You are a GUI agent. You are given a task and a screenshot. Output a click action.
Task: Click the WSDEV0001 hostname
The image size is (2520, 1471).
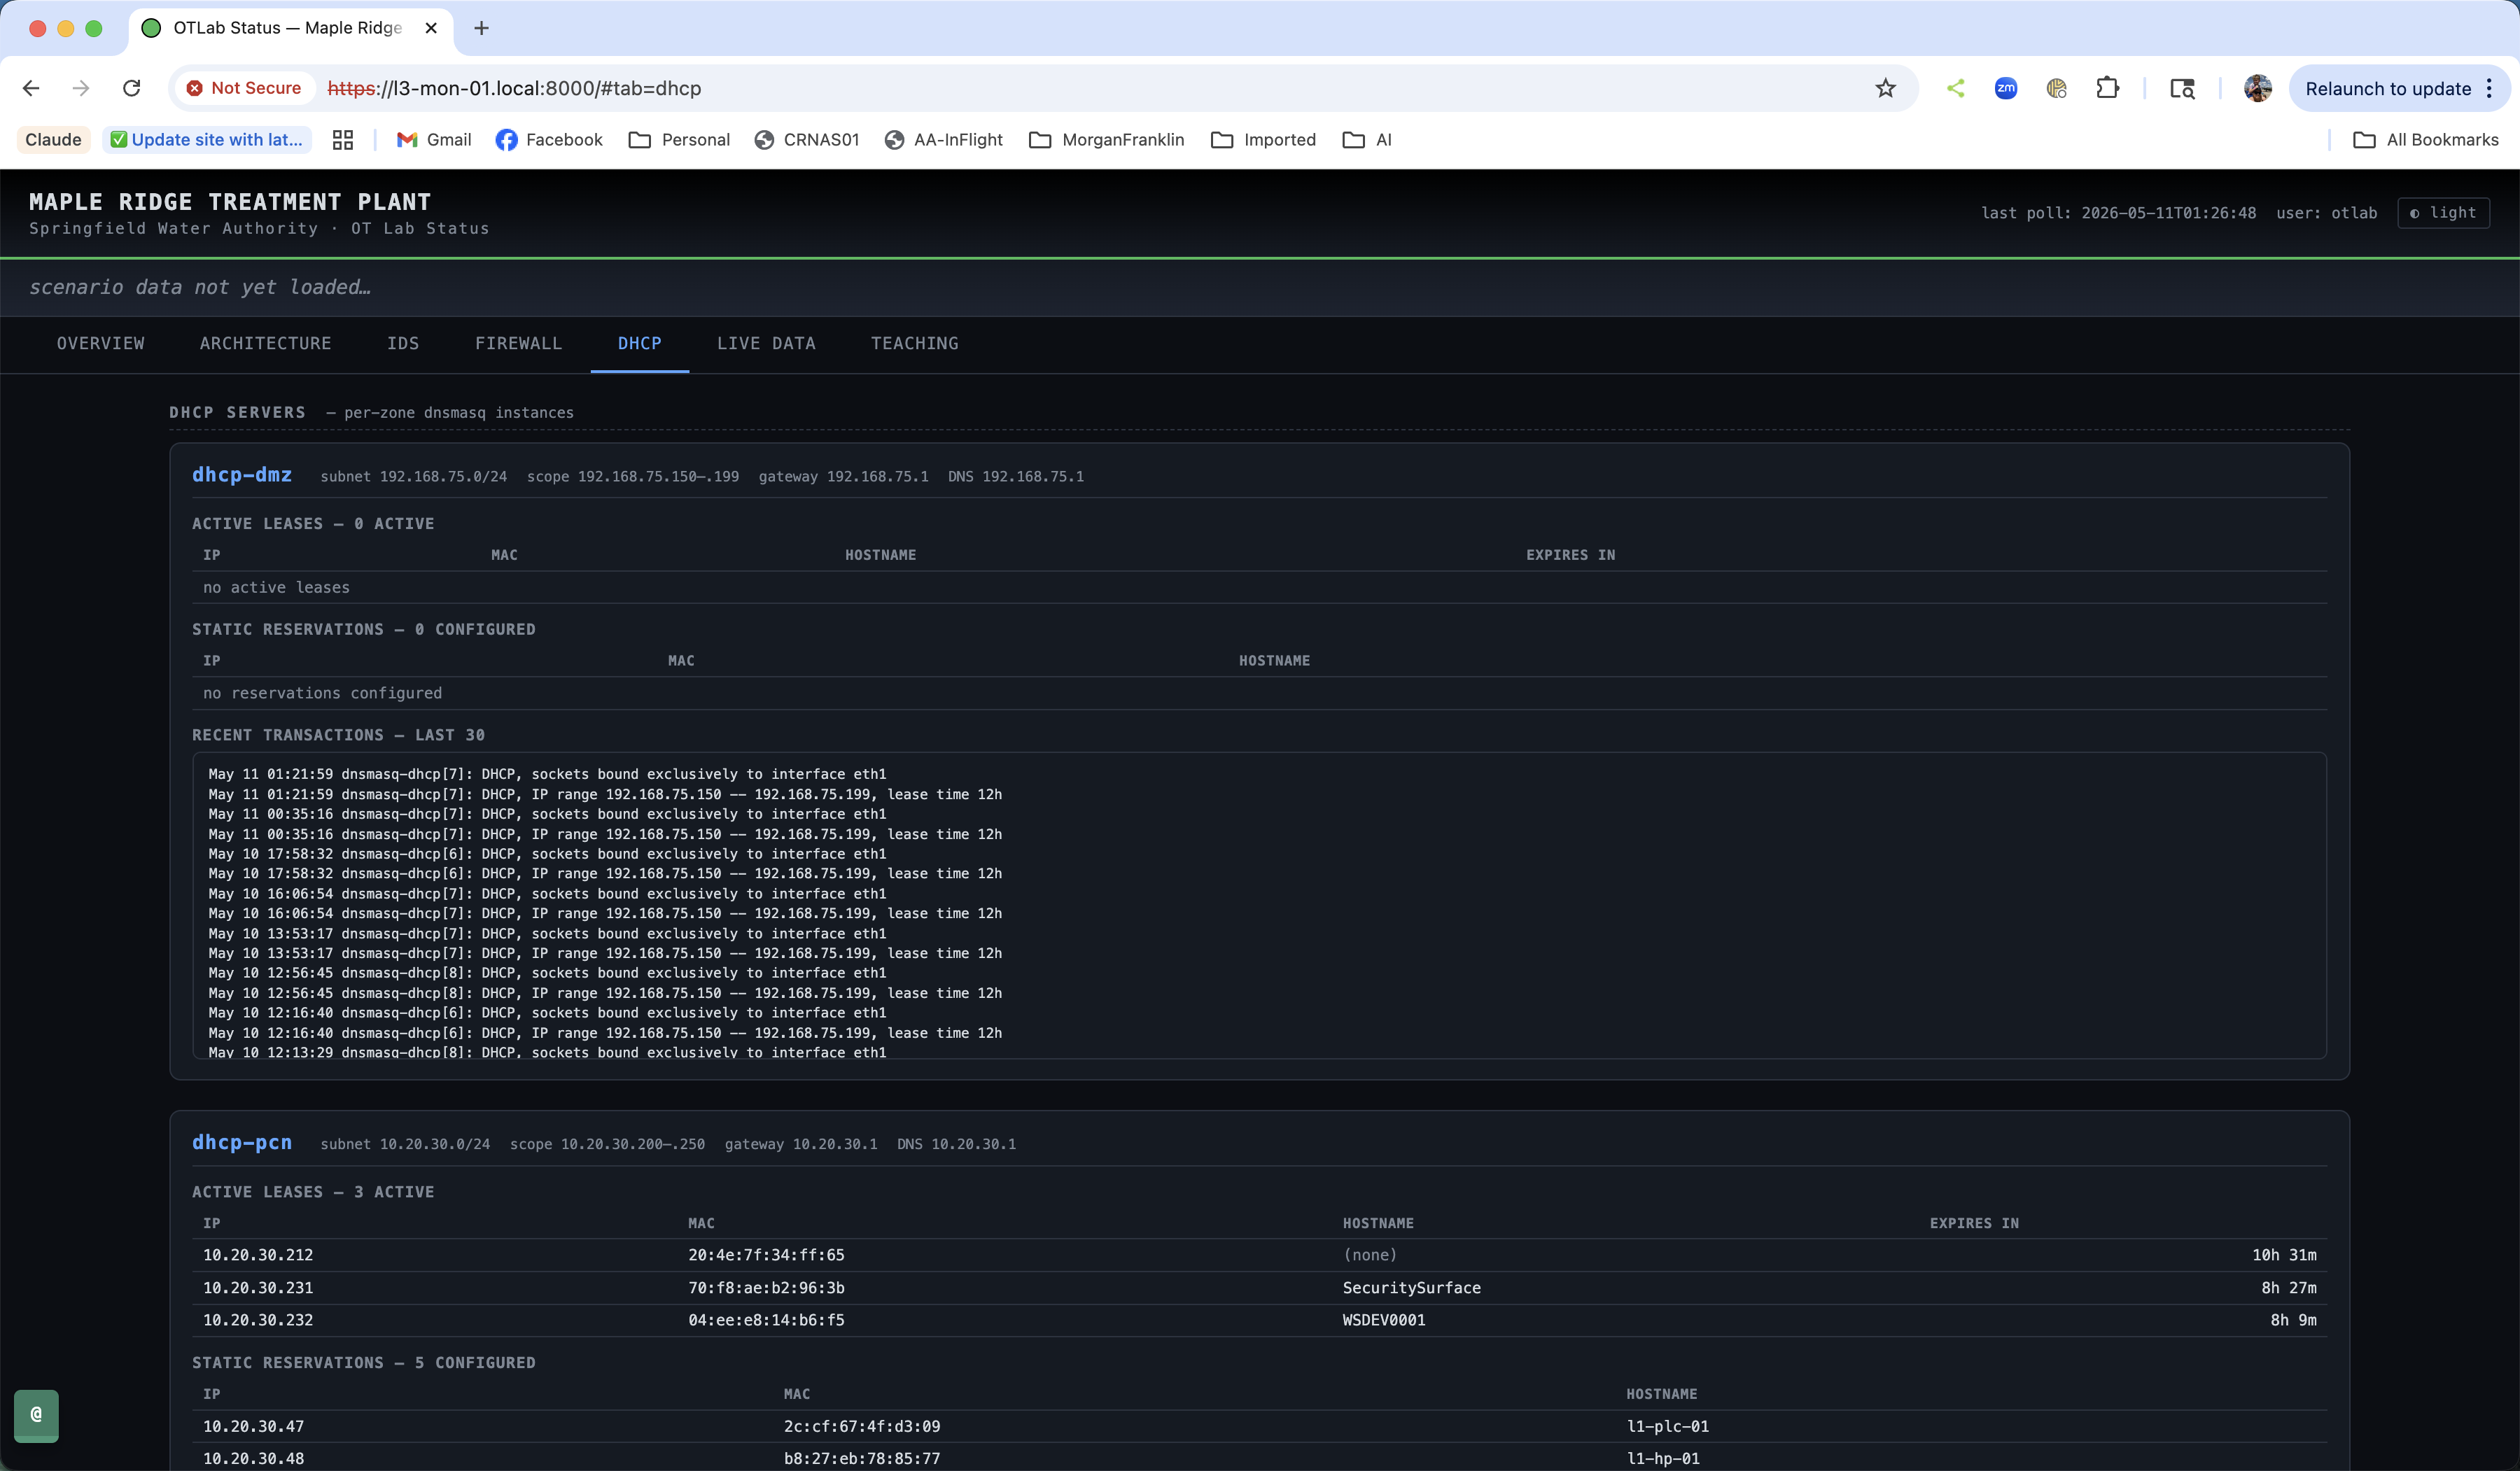click(x=1384, y=1320)
